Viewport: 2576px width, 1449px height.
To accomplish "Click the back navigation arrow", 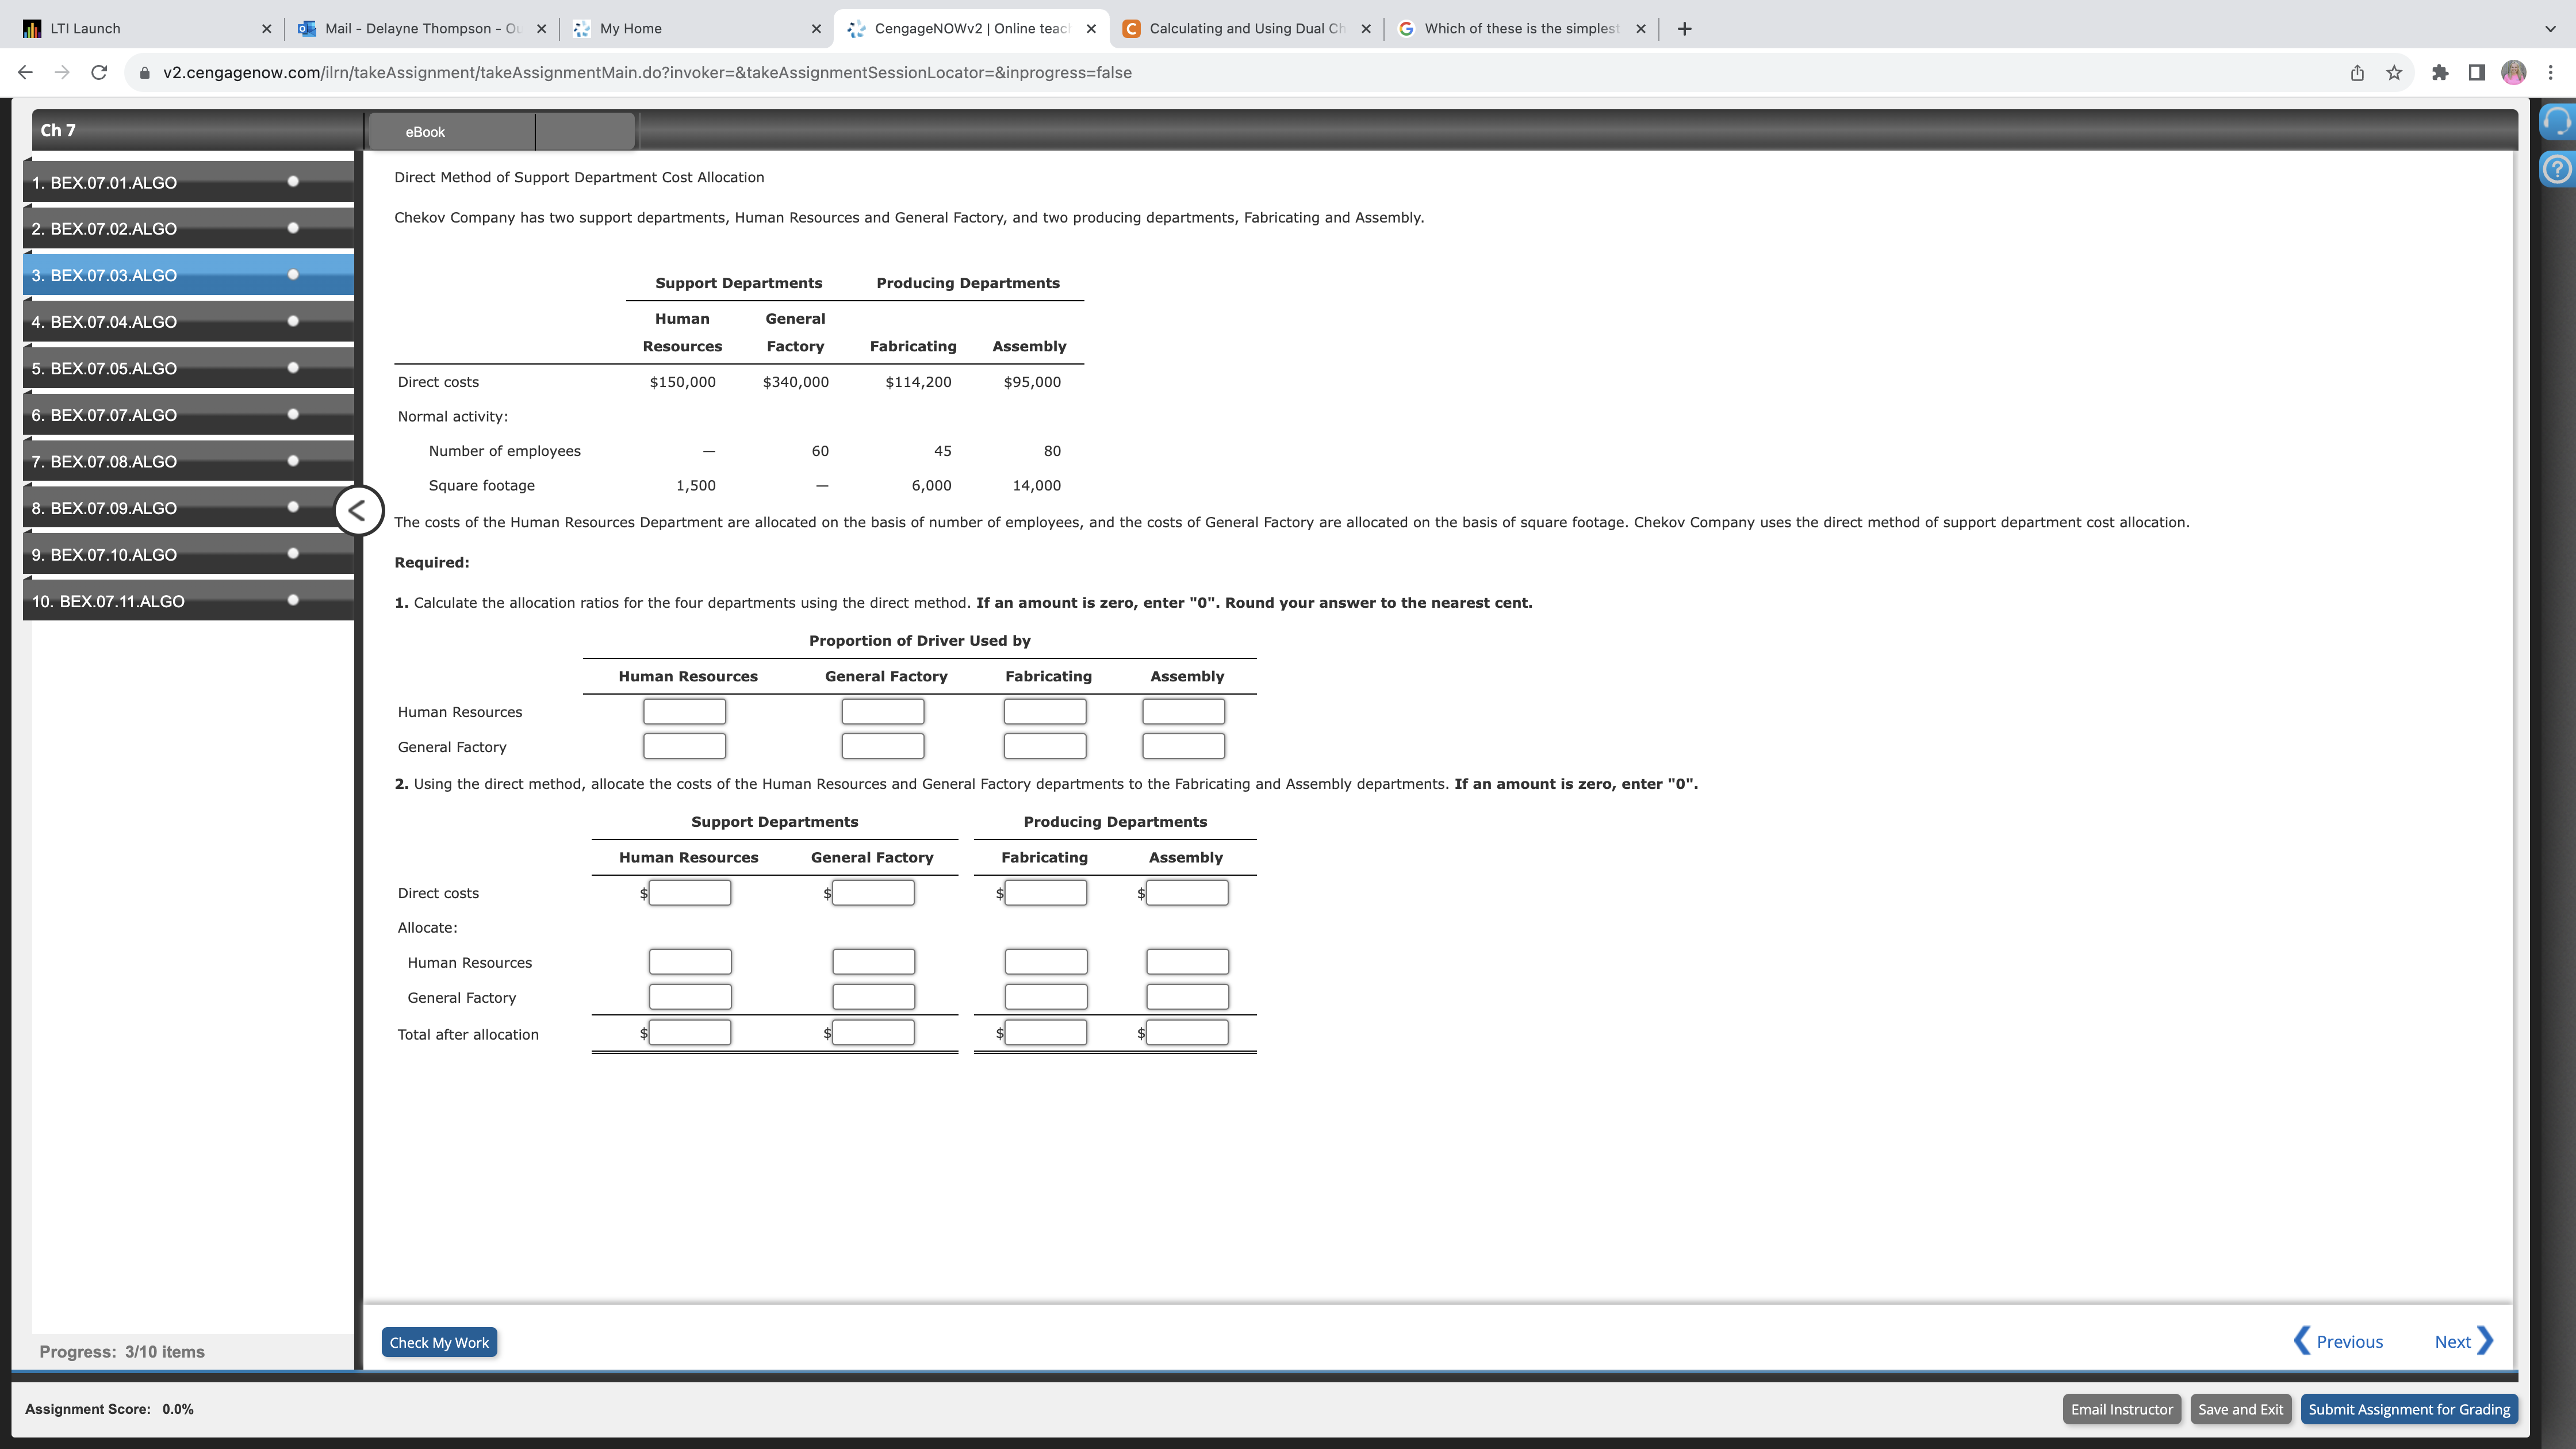I will coord(24,72).
